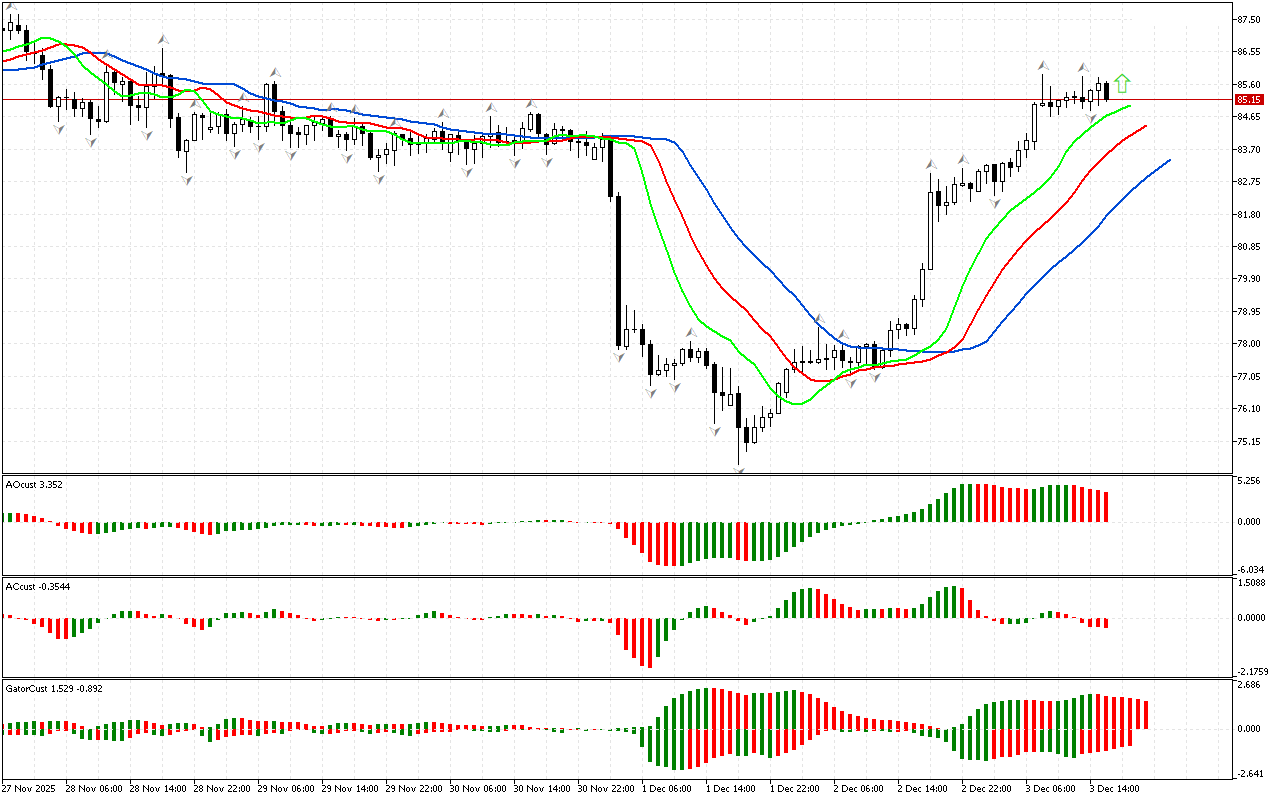Click the right end of the red Alligator line
The image size is (1280, 800).
click(1145, 126)
